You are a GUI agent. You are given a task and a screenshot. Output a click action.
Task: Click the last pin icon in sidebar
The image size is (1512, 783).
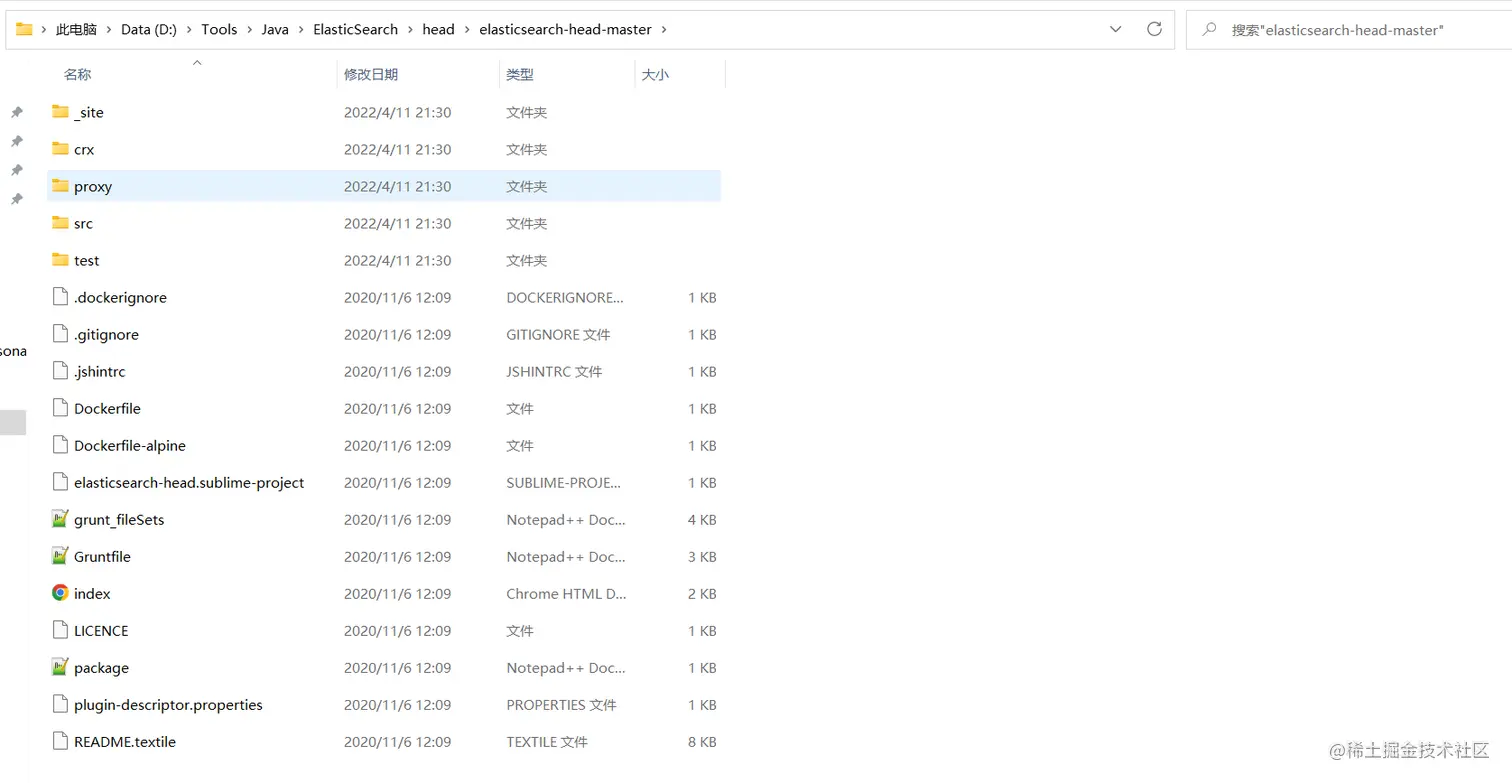point(16,199)
